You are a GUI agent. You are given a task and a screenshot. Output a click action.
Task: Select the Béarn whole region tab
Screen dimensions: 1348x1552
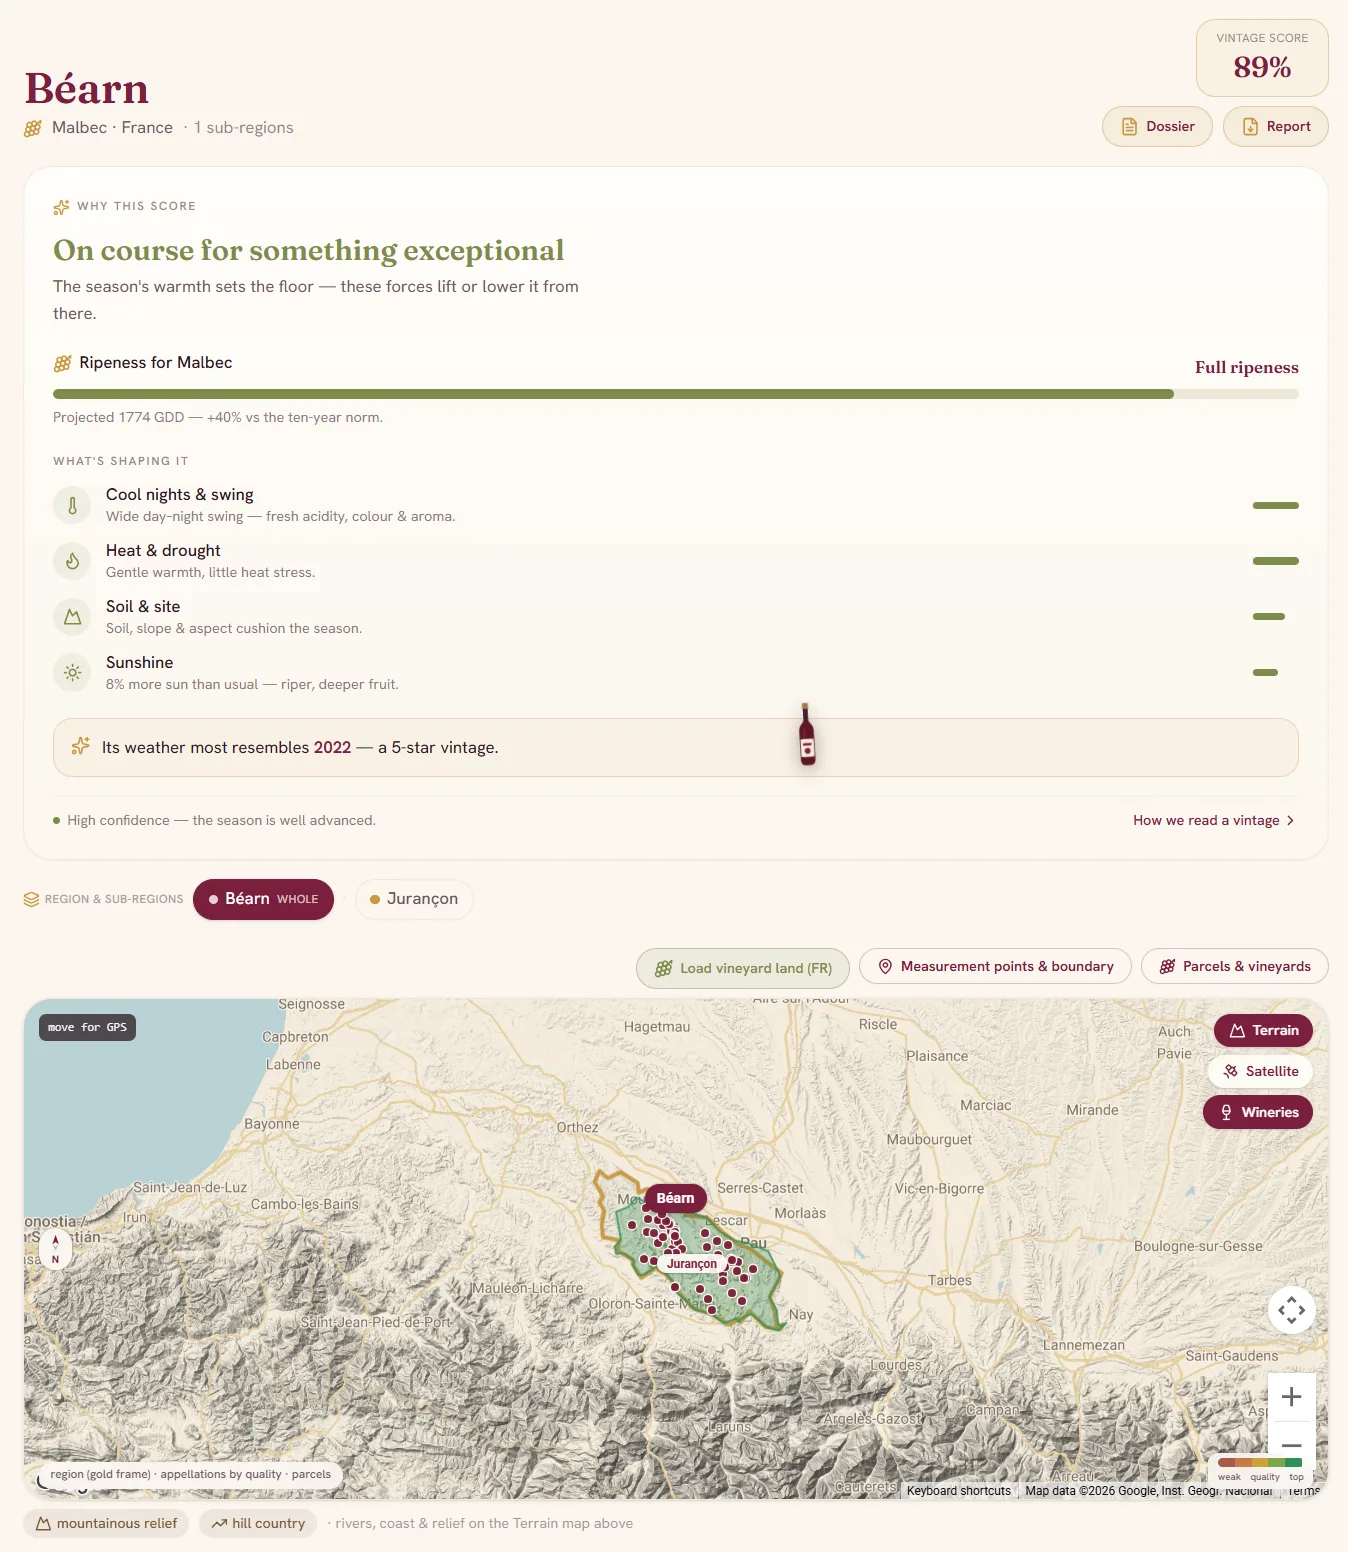tap(263, 899)
